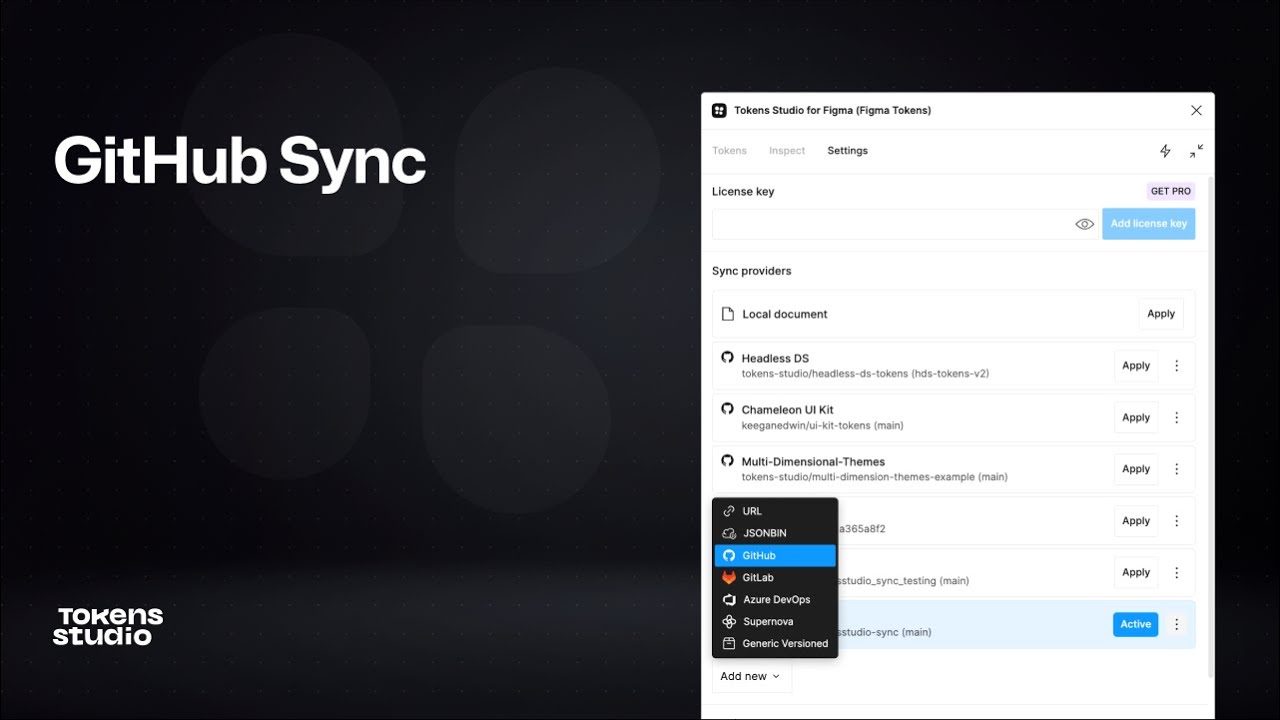Open the lightning bolt quick actions icon

(x=1165, y=151)
